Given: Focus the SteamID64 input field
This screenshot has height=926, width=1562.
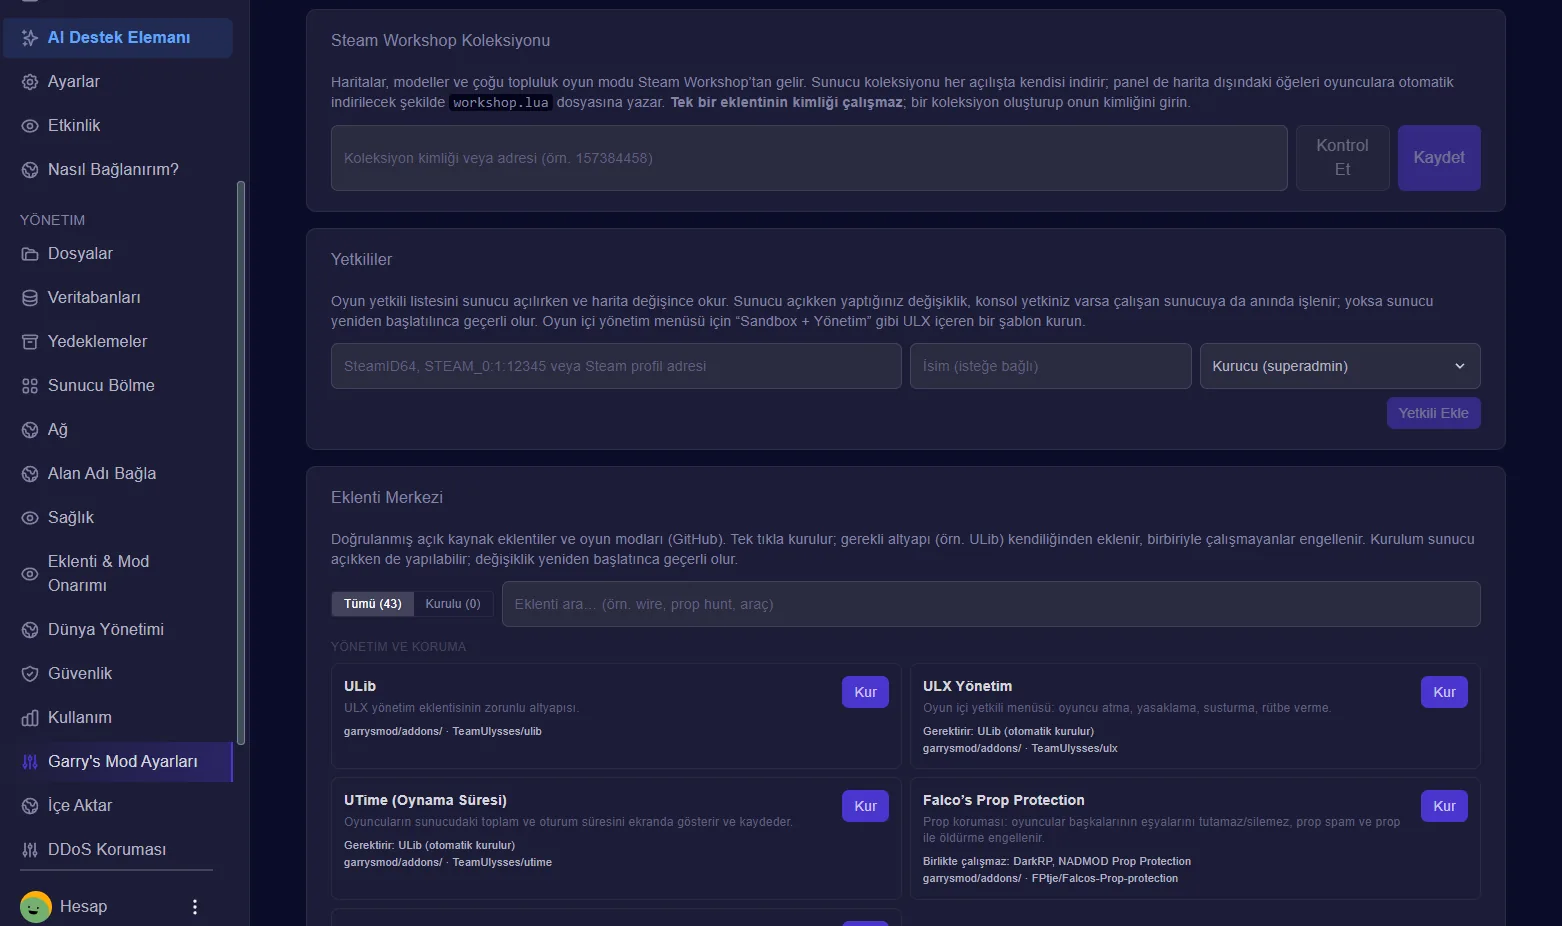Looking at the screenshot, I should (x=616, y=366).
